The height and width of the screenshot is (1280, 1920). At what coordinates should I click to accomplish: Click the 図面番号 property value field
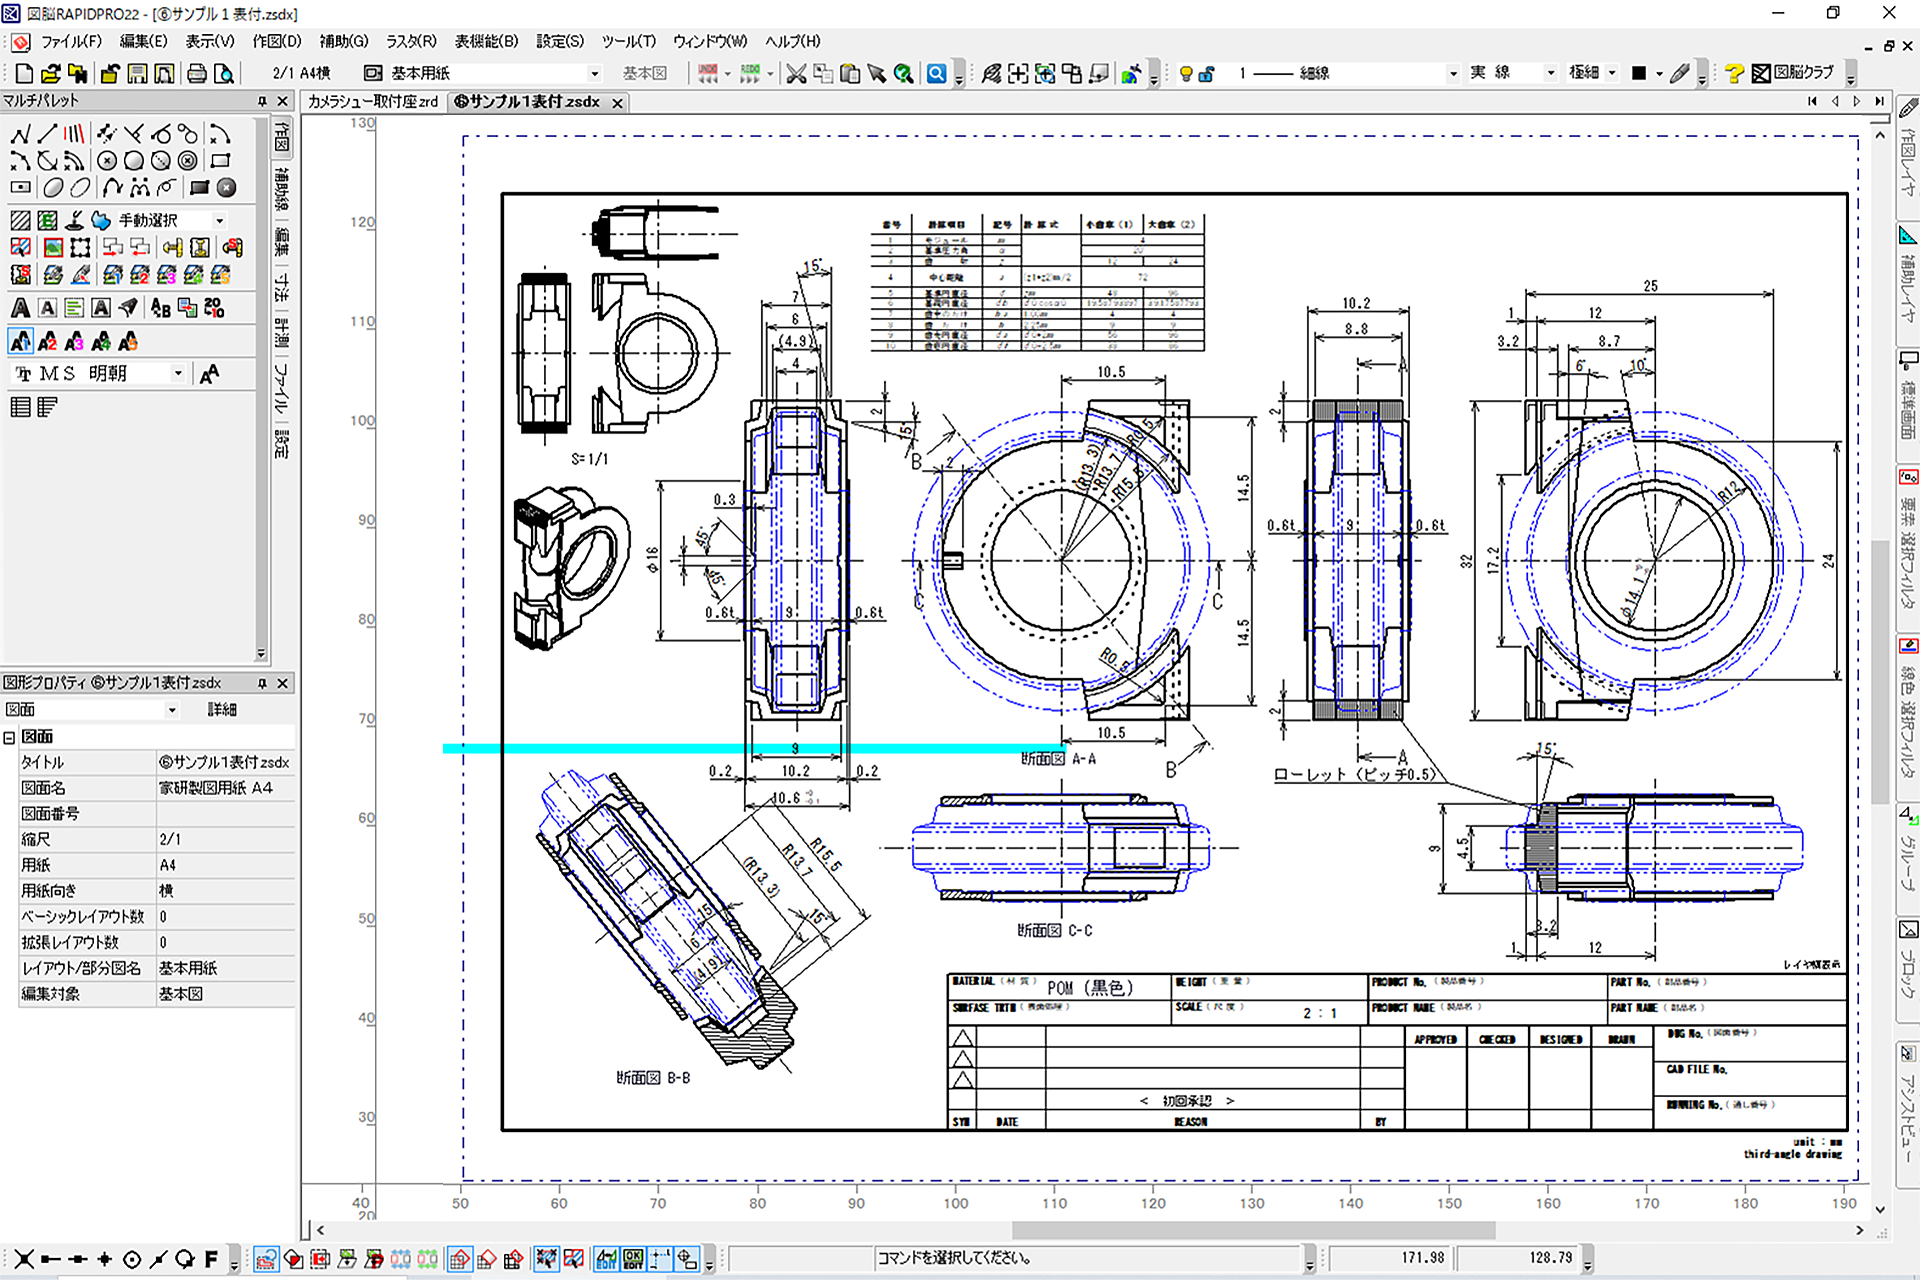(x=225, y=814)
